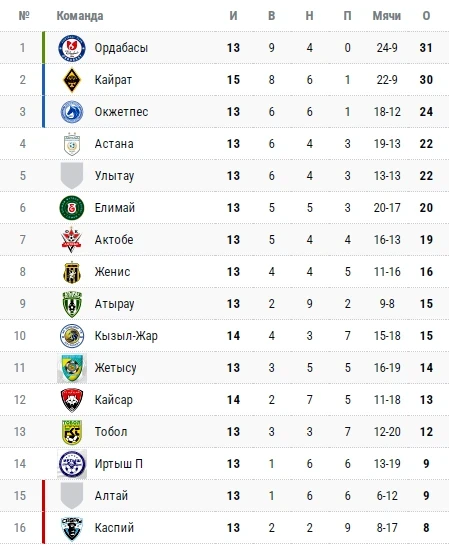Click the Ордабасы club logo
Screen dimensions: 449x551
72,48
